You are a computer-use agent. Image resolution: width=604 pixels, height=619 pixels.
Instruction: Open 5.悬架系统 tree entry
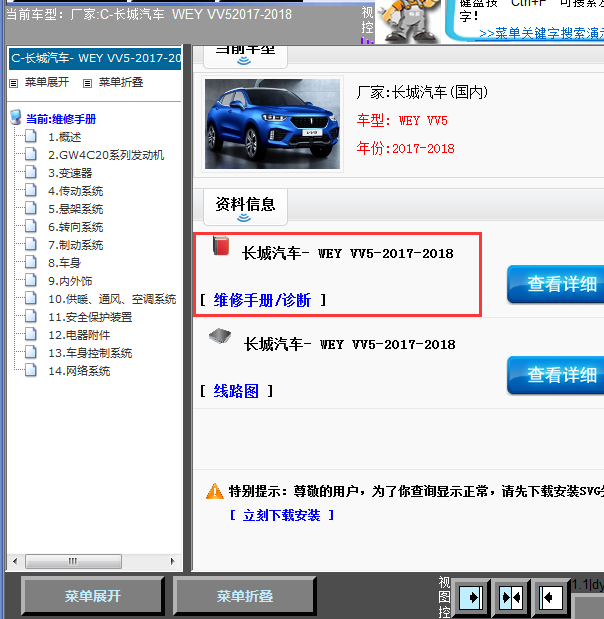pyautogui.click(x=75, y=209)
